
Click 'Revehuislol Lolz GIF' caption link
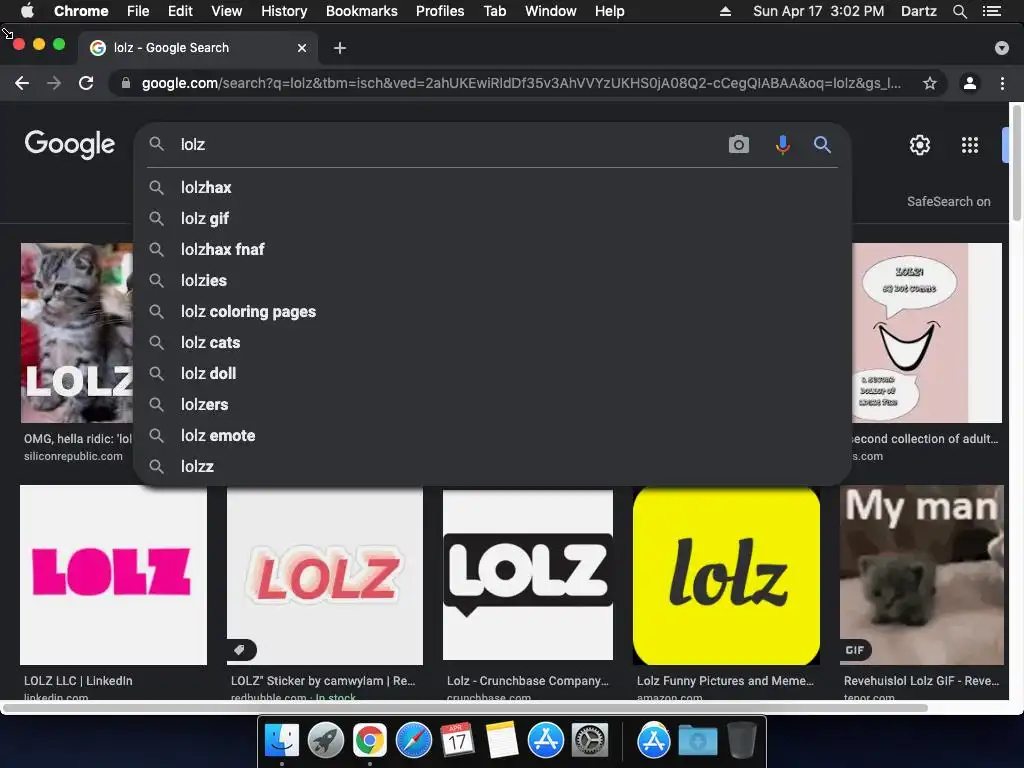(x=921, y=680)
